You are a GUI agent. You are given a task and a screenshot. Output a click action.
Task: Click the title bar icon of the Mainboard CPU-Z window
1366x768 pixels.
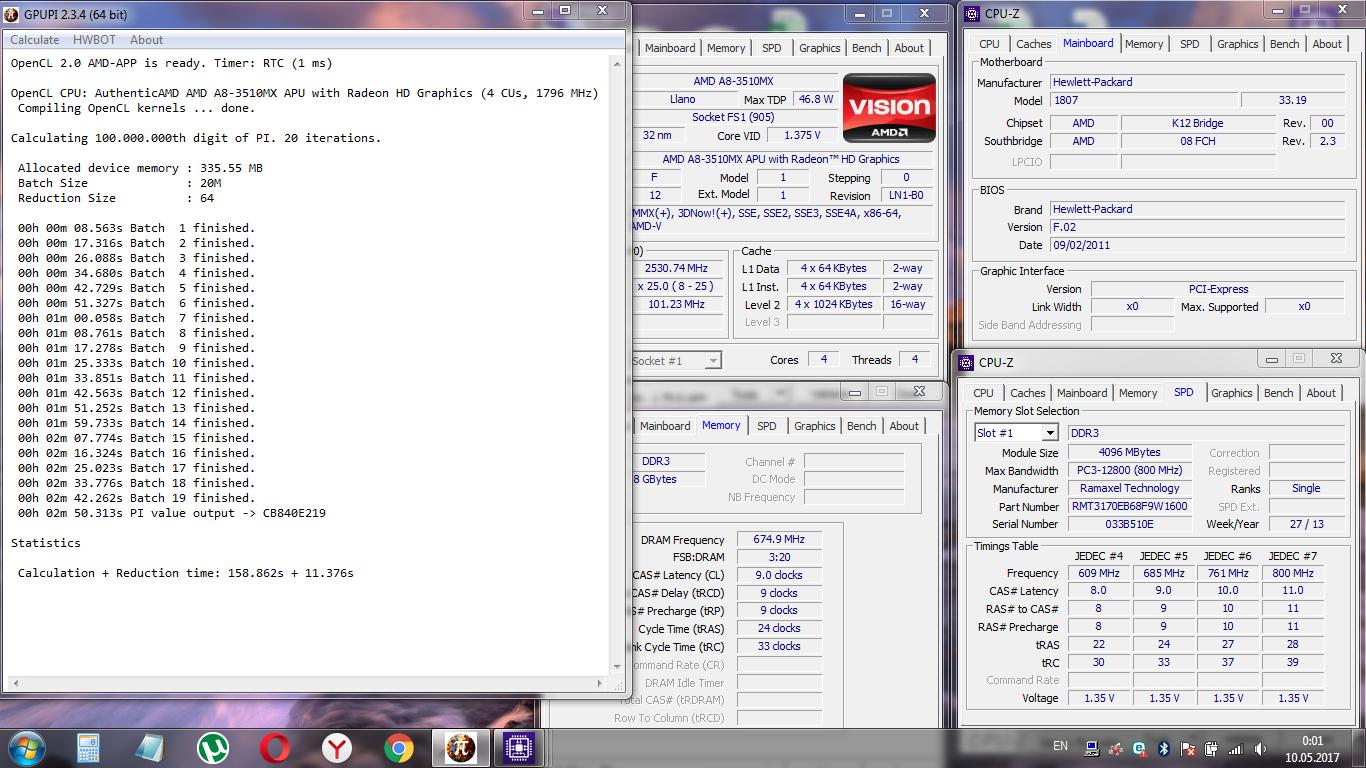[972, 13]
